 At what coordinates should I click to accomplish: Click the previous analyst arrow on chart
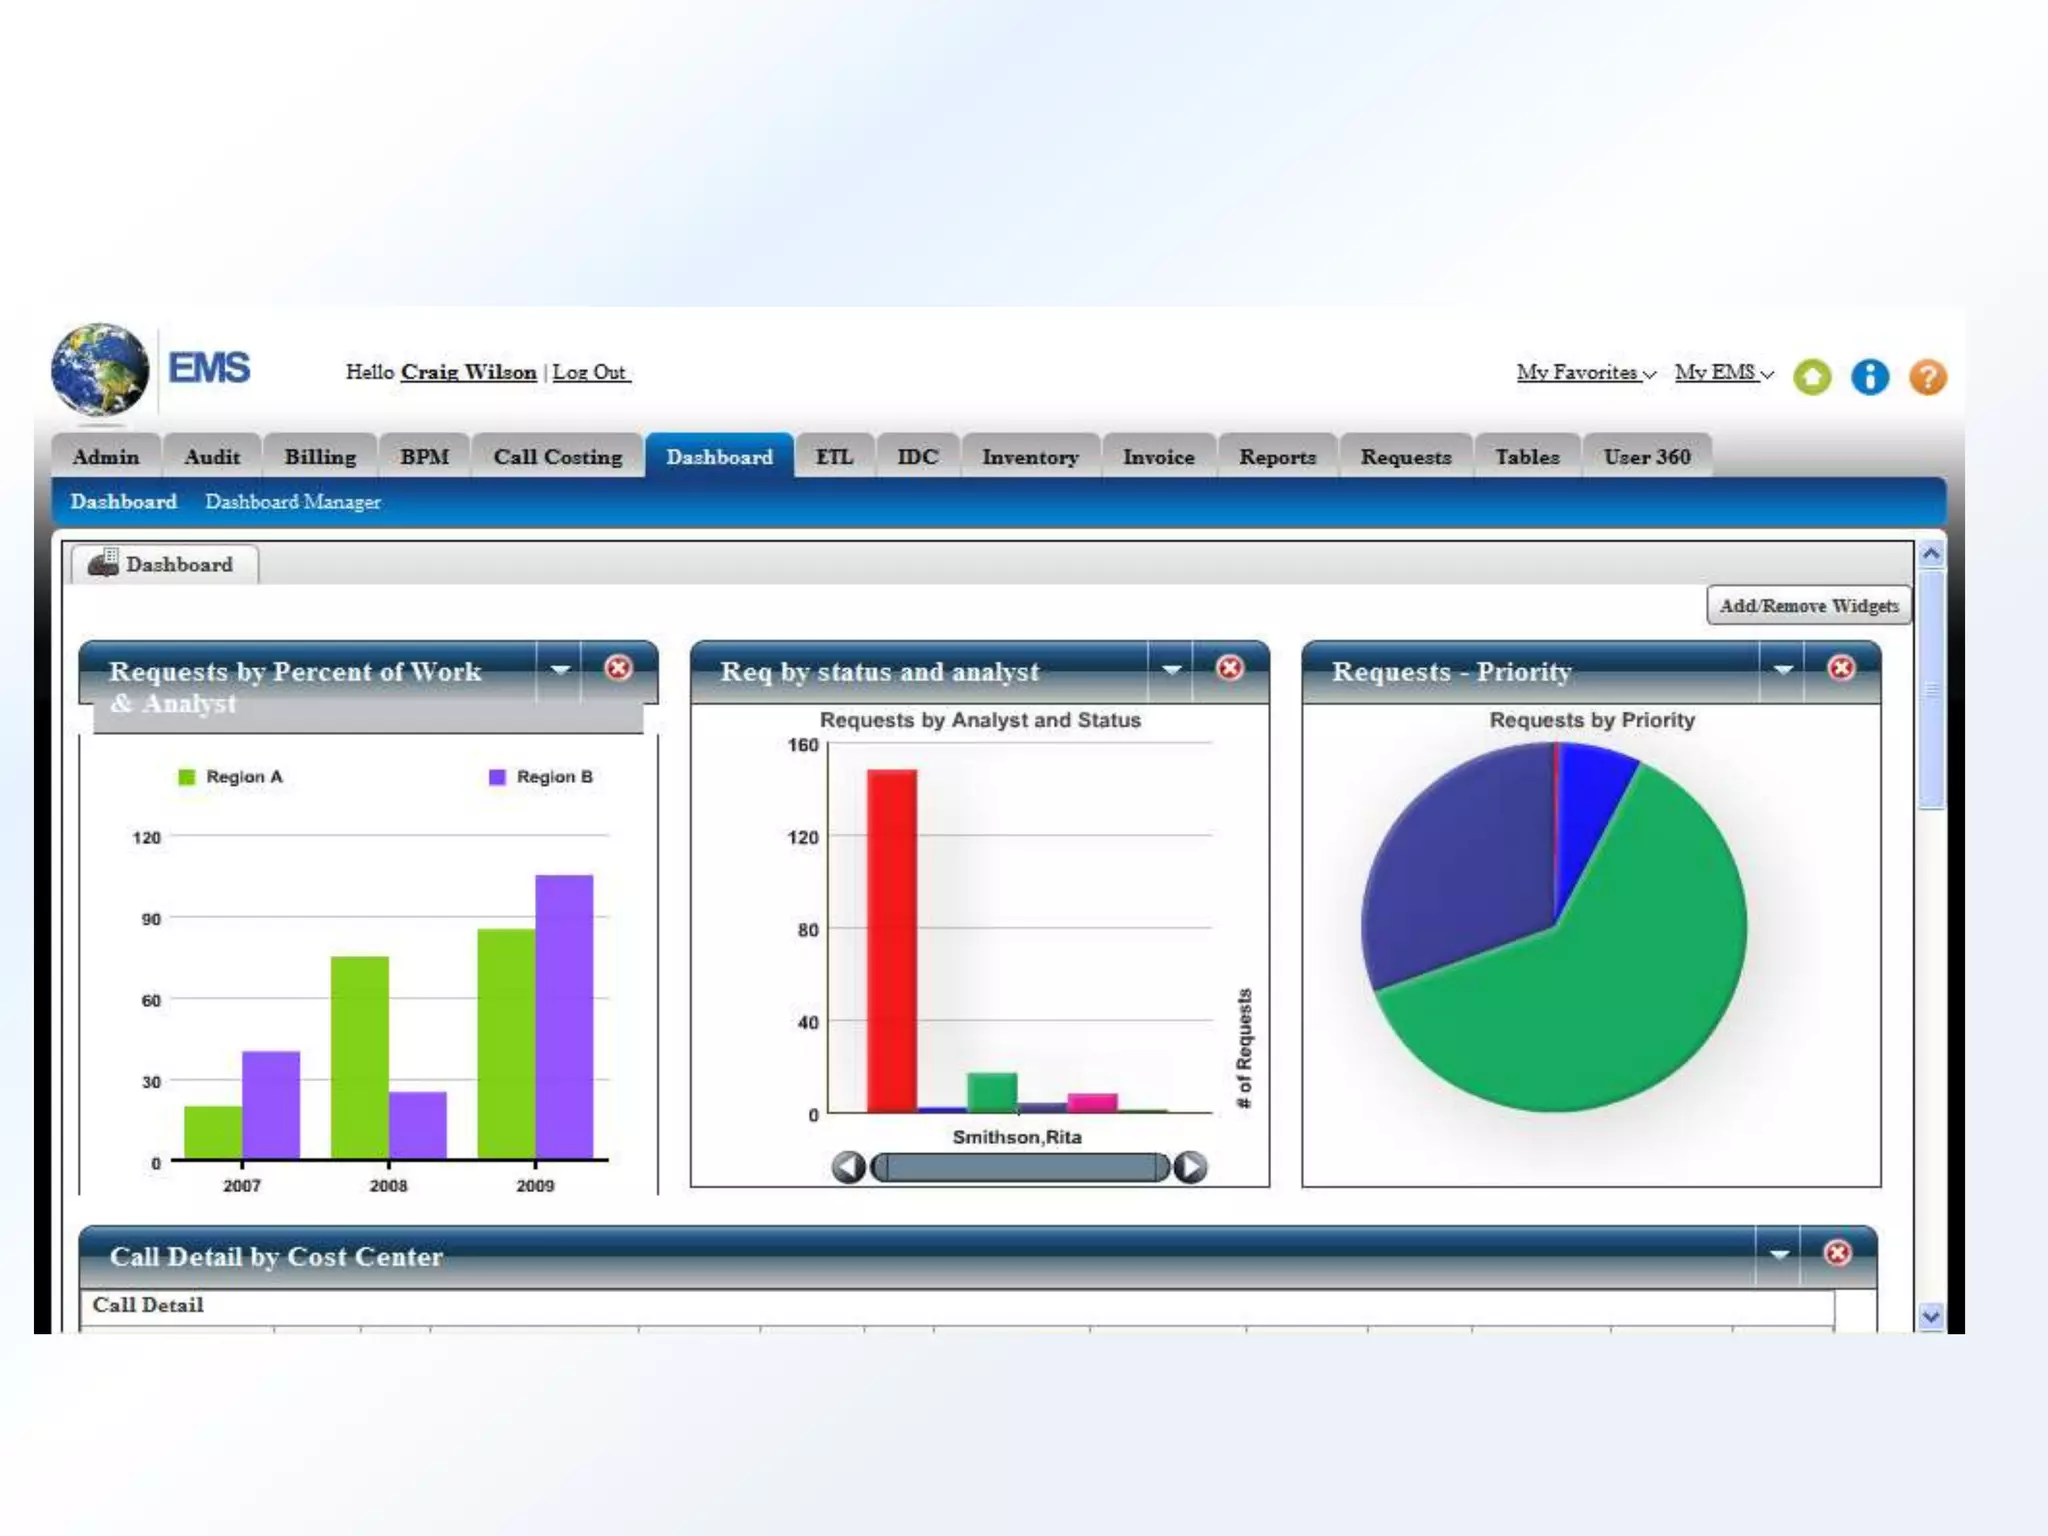click(x=849, y=1167)
